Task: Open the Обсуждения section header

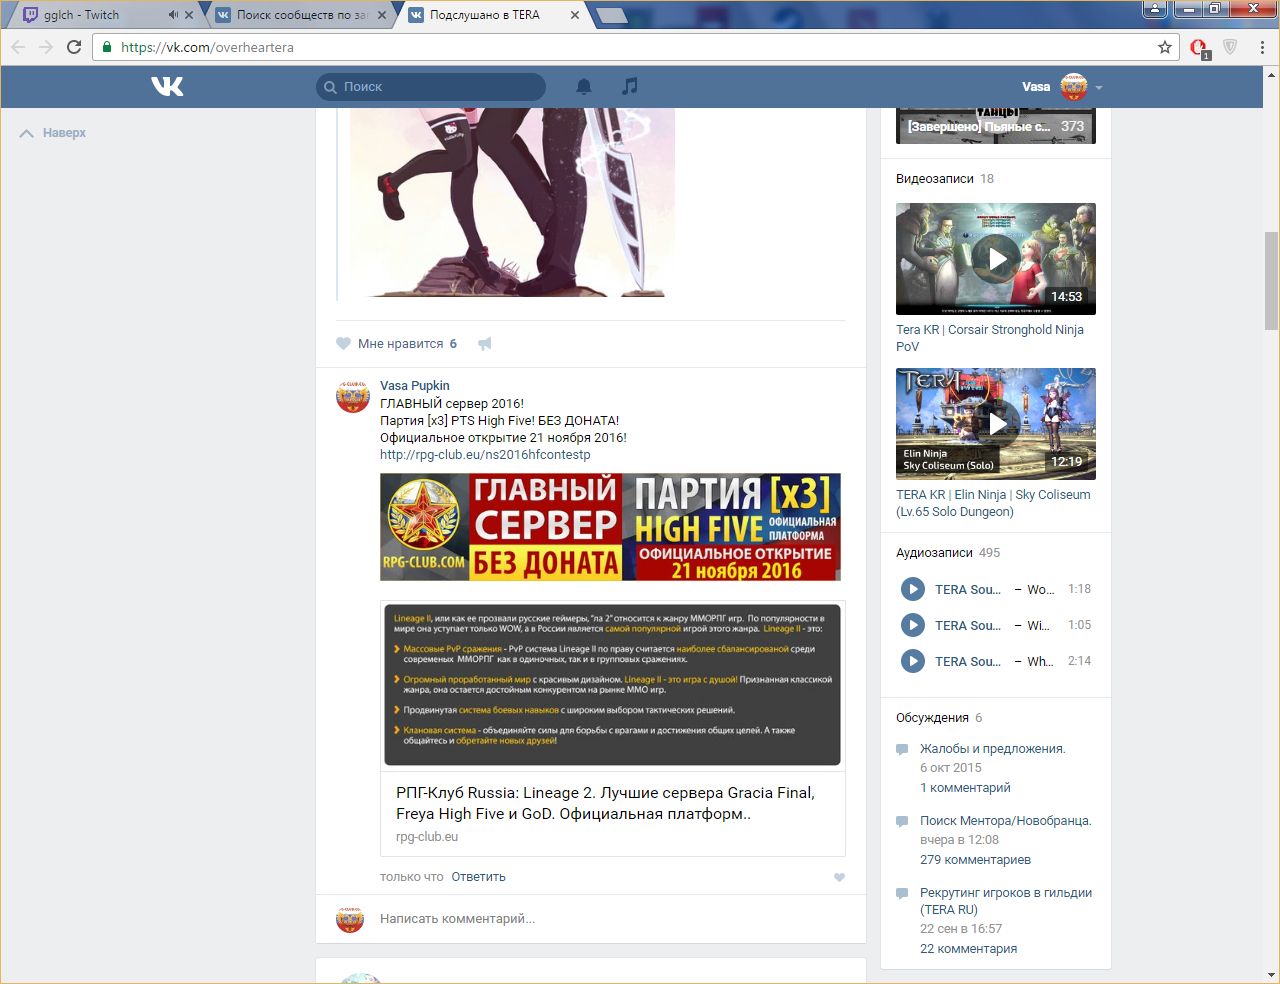Action: [x=932, y=718]
